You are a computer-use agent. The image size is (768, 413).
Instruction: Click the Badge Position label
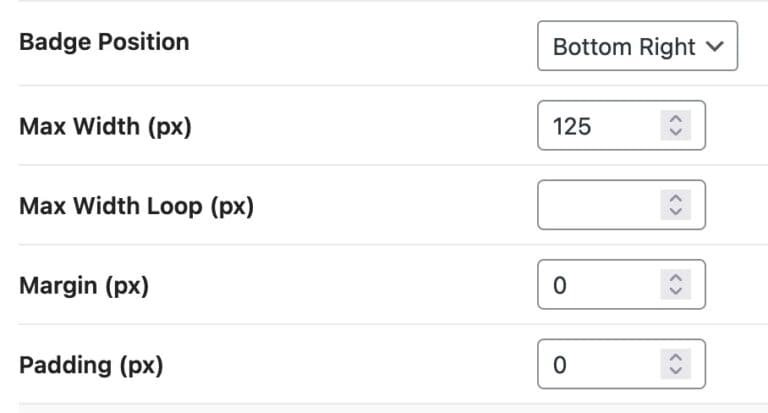click(104, 42)
